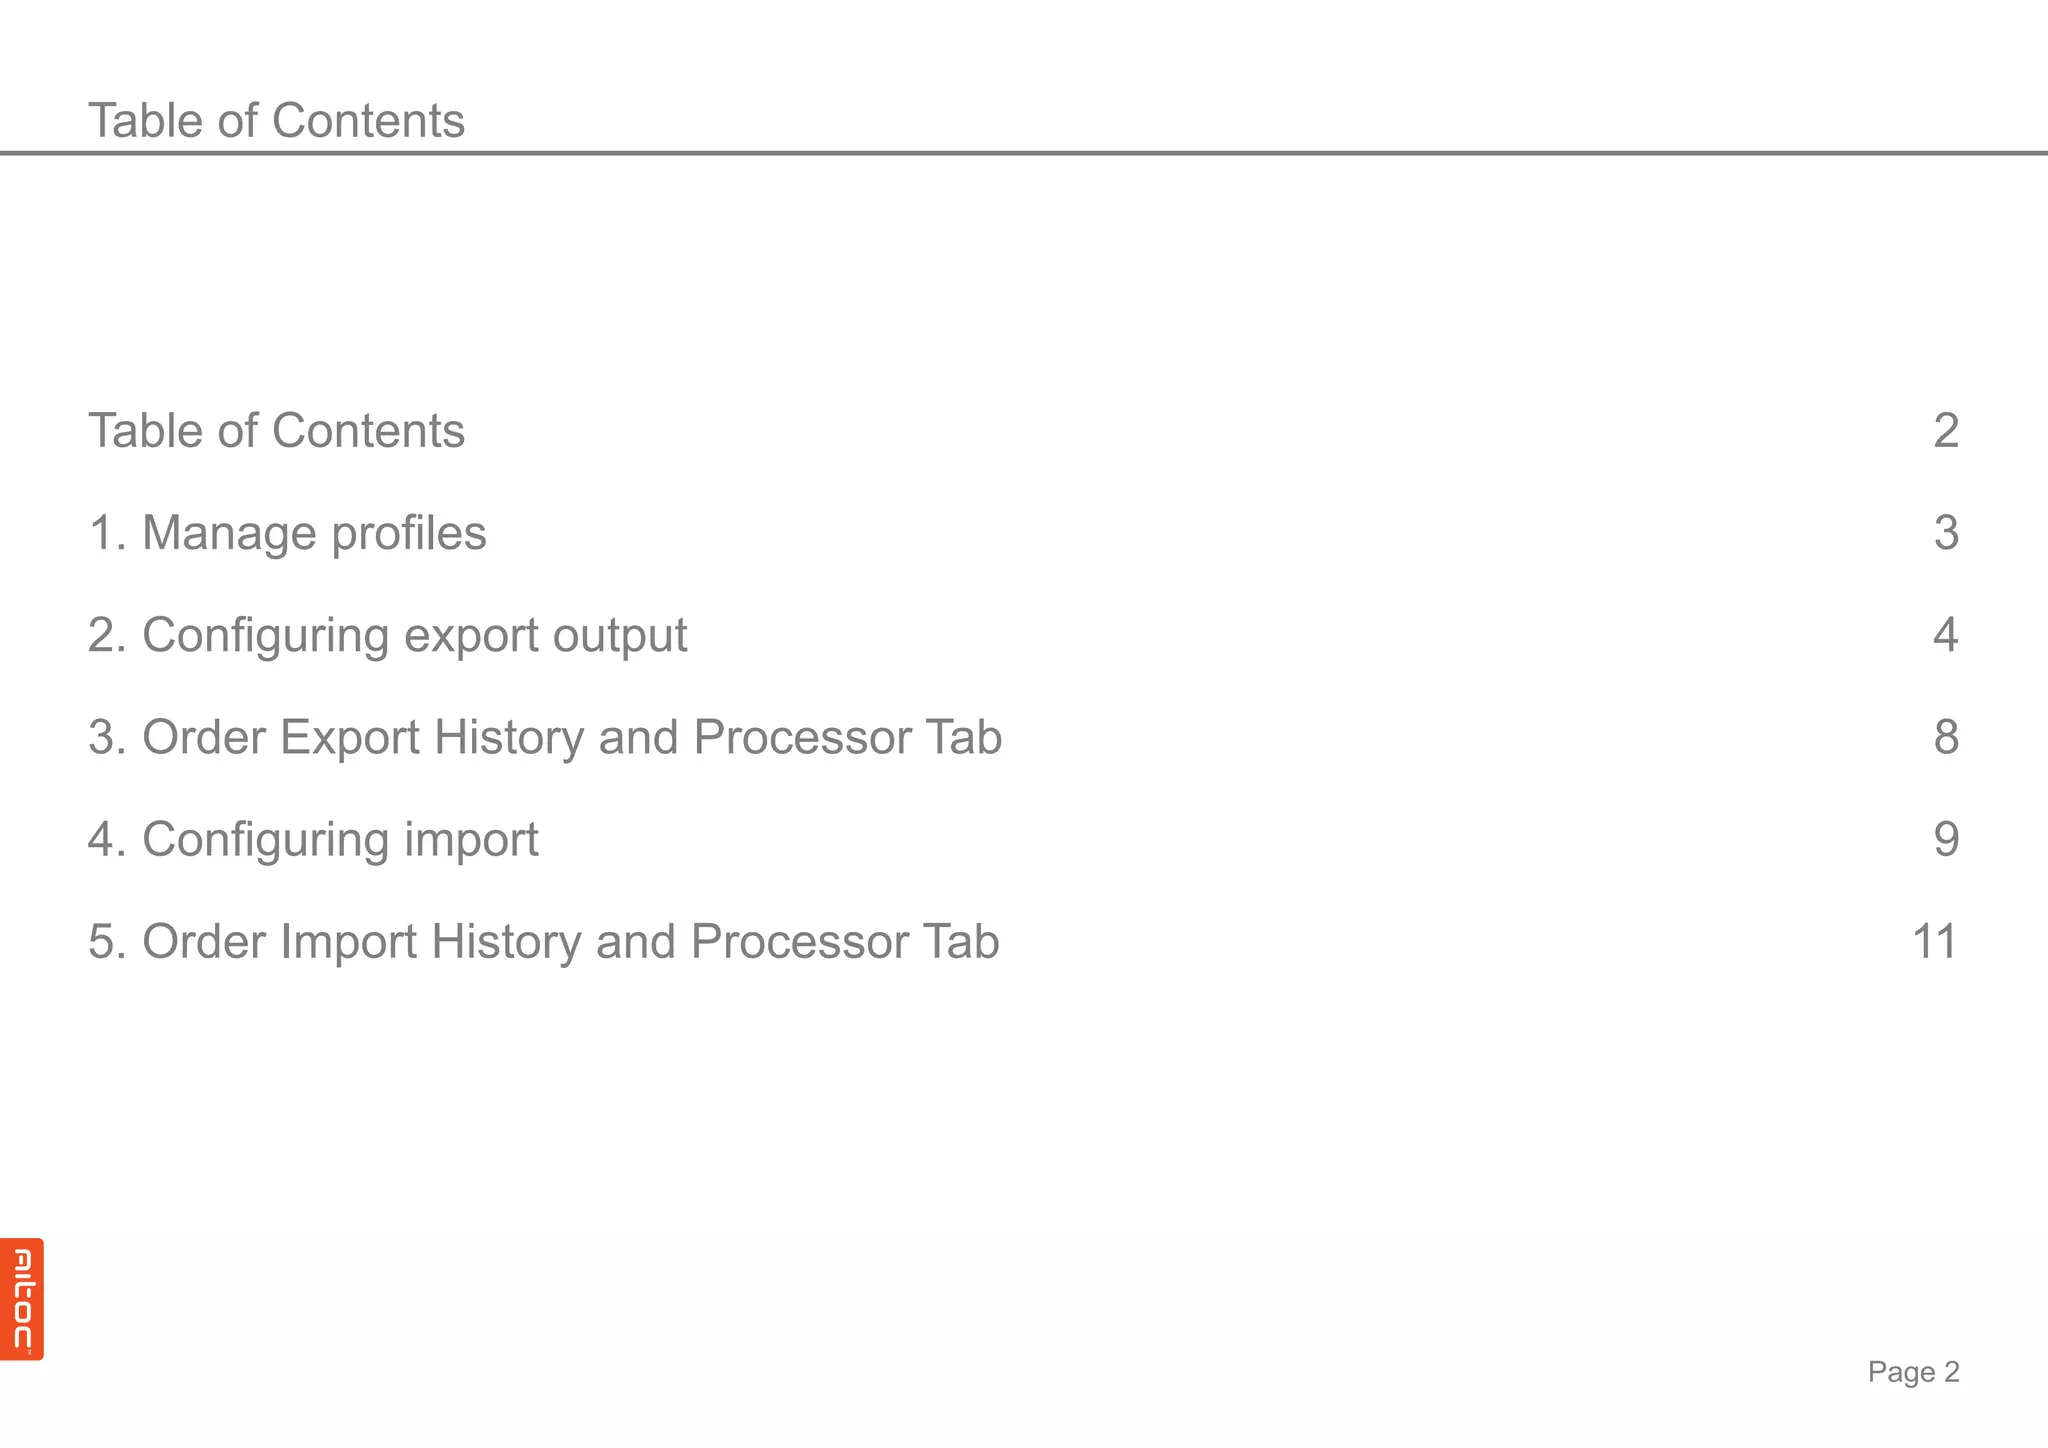The width and height of the screenshot is (2048, 1448).
Task: Jump to 'Configuring export output' section
Action: click(387, 635)
